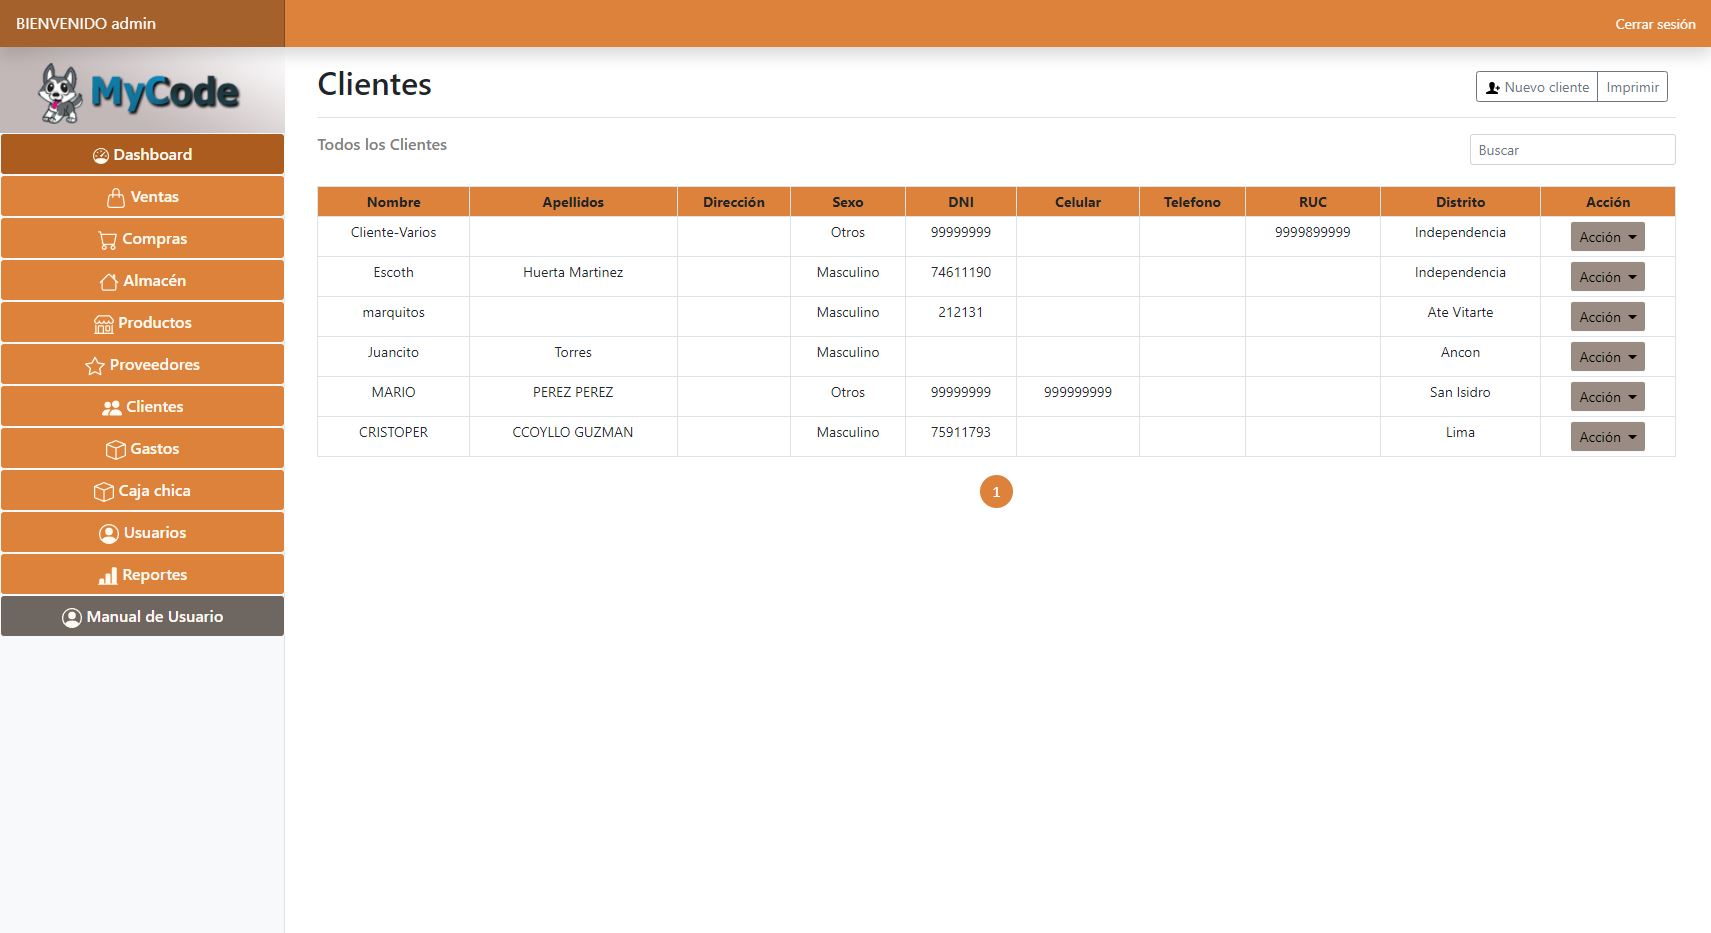
Task: Open Caja chica section
Action: pyautogui.click(x=142, y=491)
